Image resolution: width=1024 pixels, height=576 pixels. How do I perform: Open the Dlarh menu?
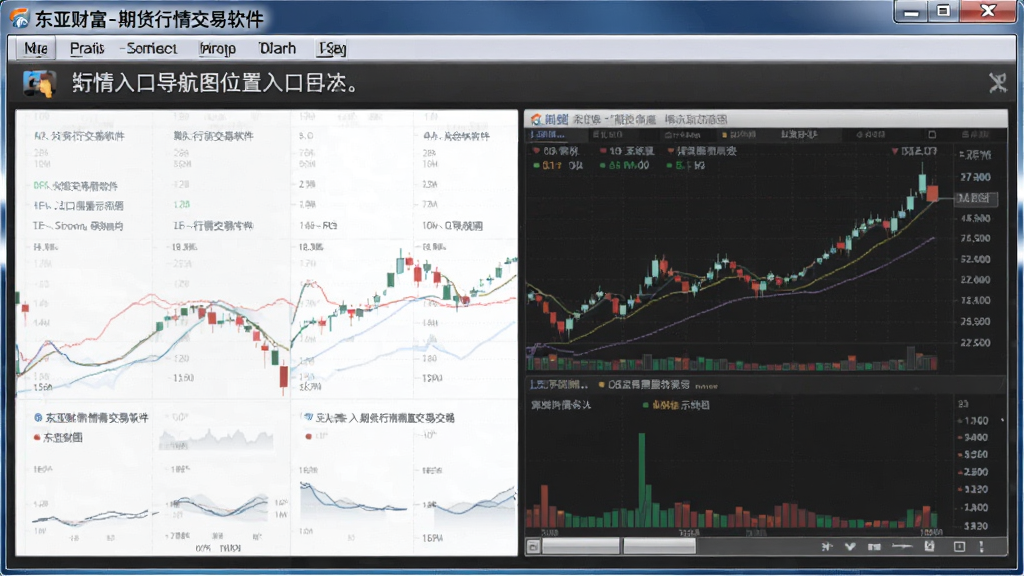[277, 48]
